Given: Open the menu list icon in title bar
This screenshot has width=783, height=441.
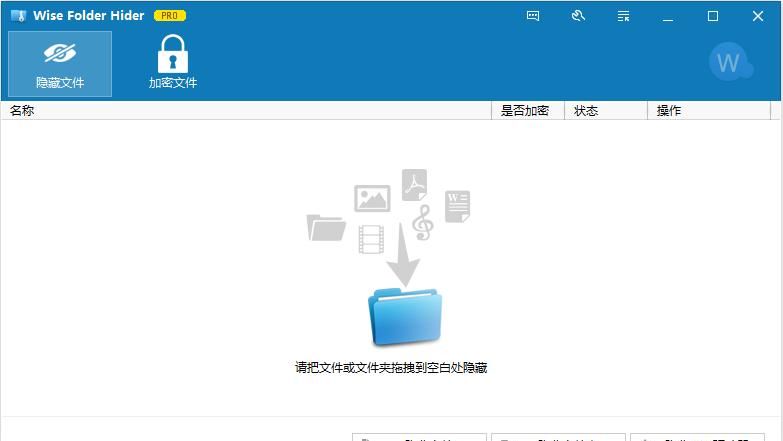Looking at the screenshot, I should click(623, 16).
